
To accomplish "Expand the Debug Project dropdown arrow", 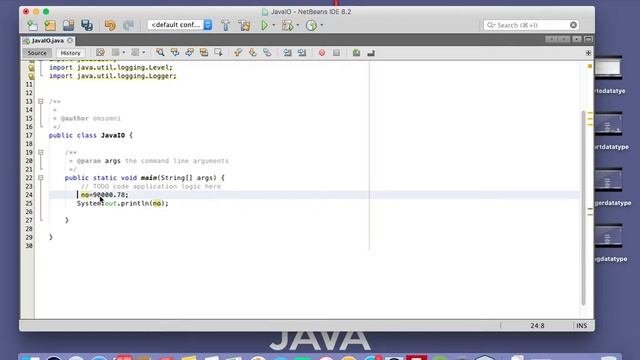I will point(298,25).
